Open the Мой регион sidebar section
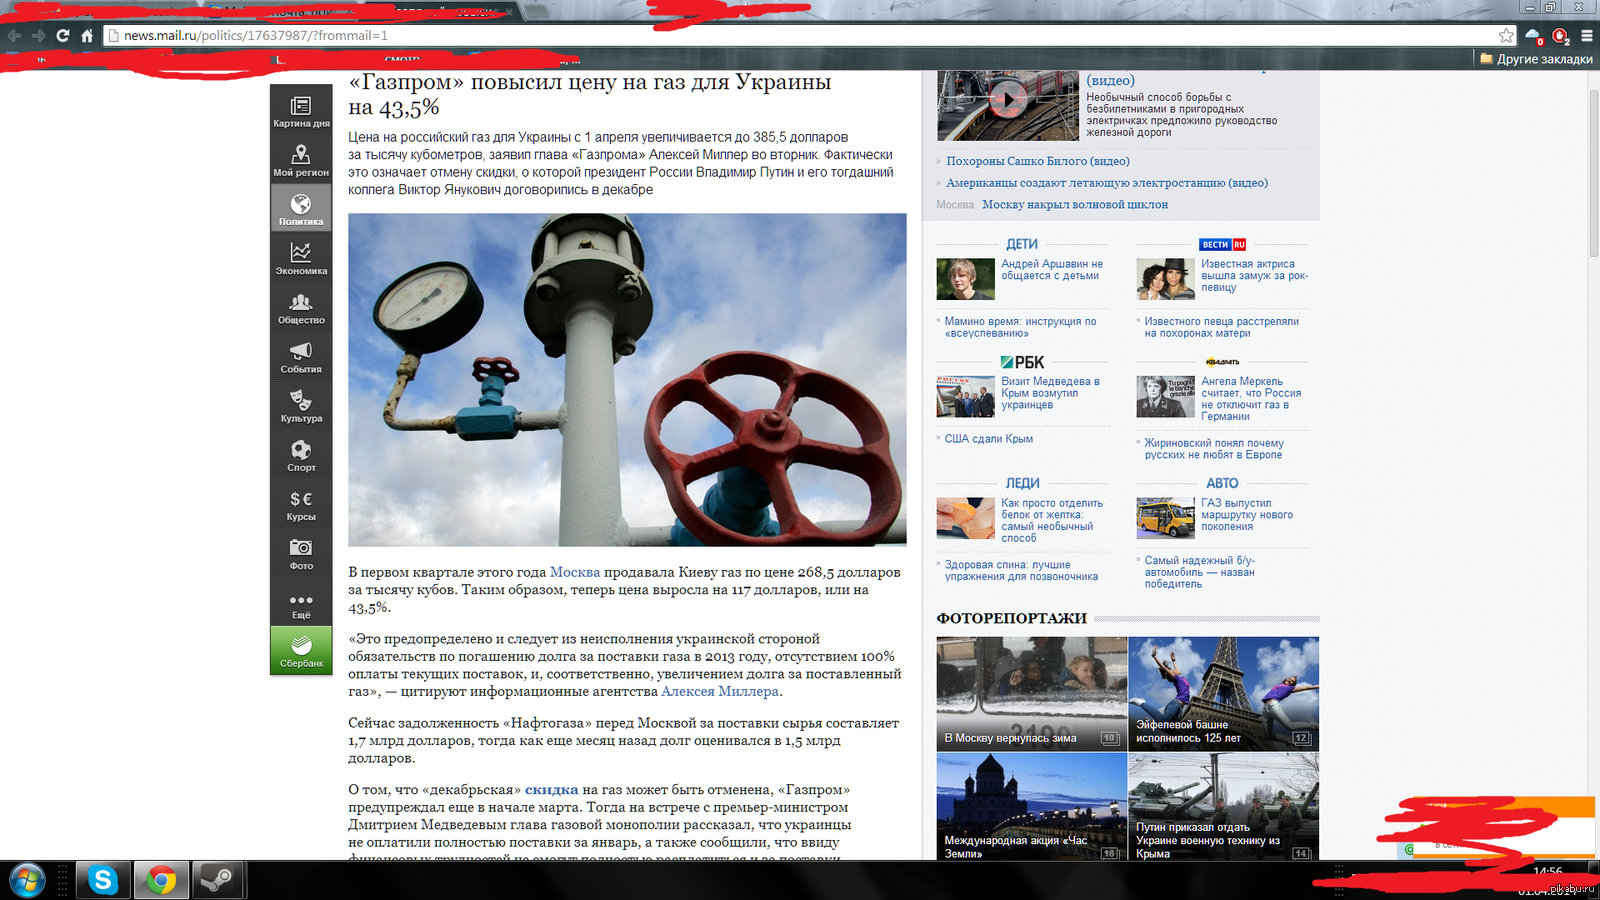The width and height of the screenshot is (1600, 900). [x=301, y=159]
